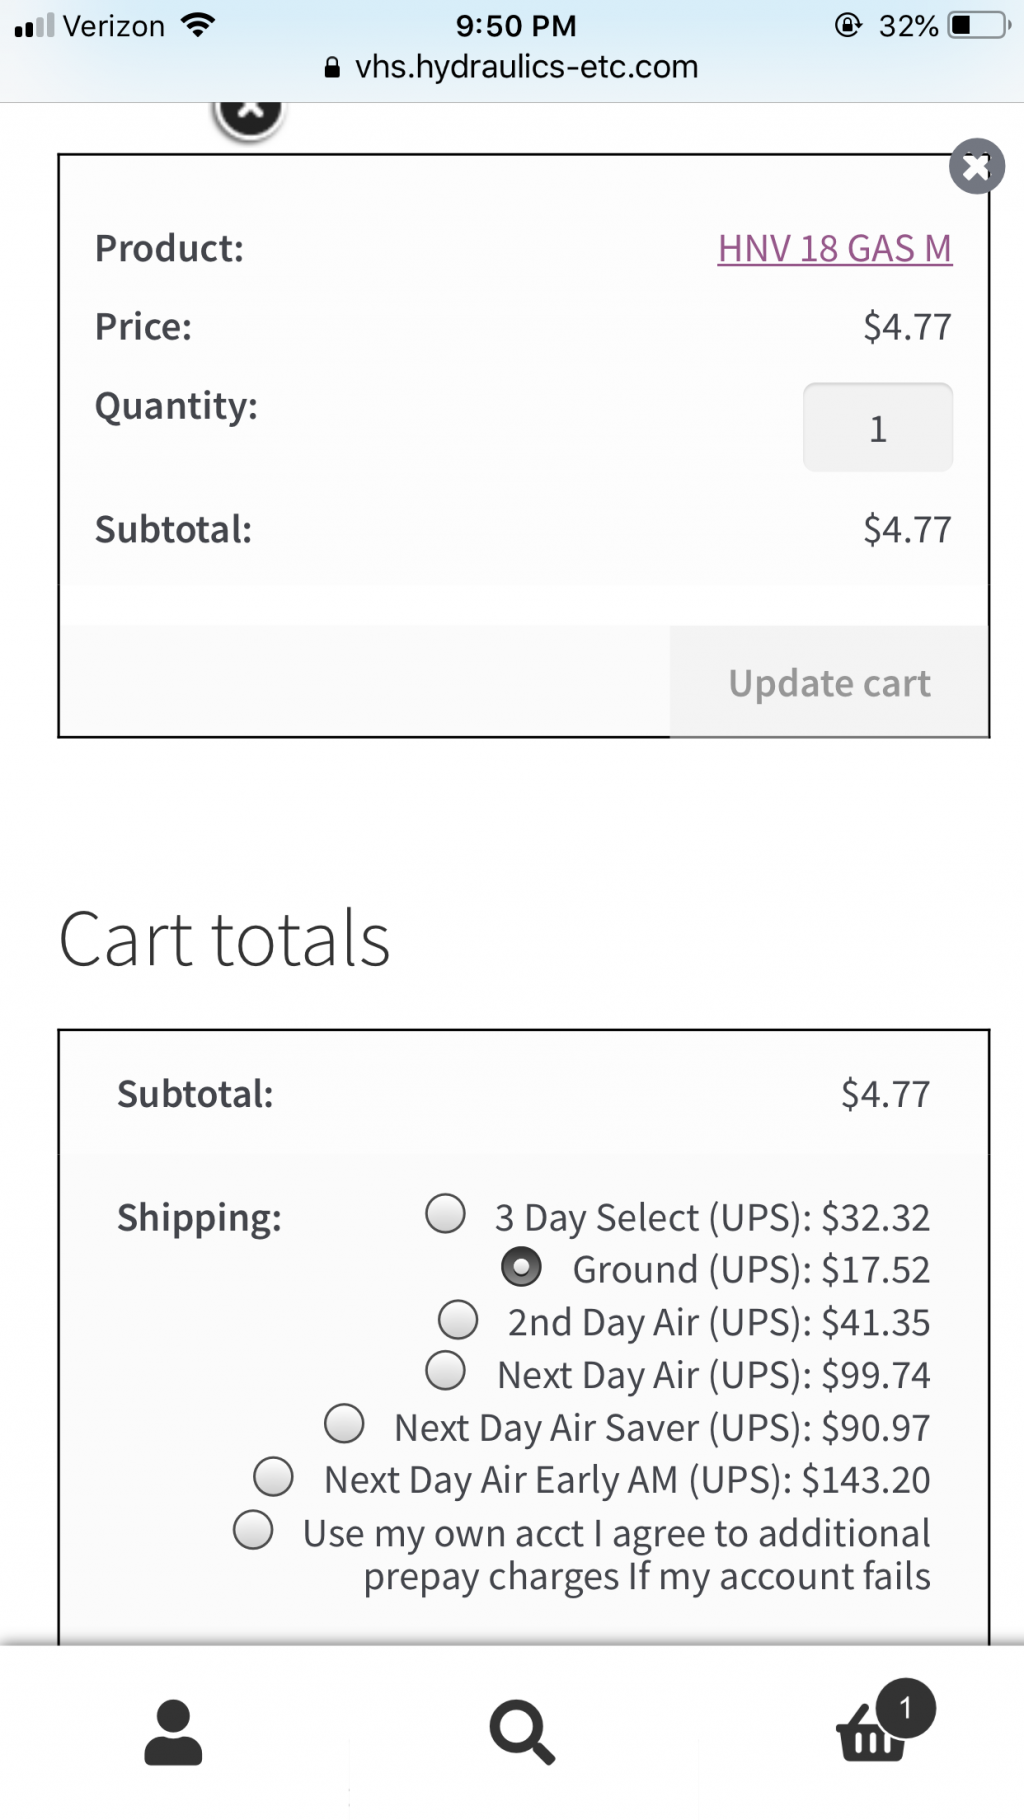Viewport: 1024px width, 1820px height.
Task: Open the search magnifier icon
Action: click(522, 1733)
